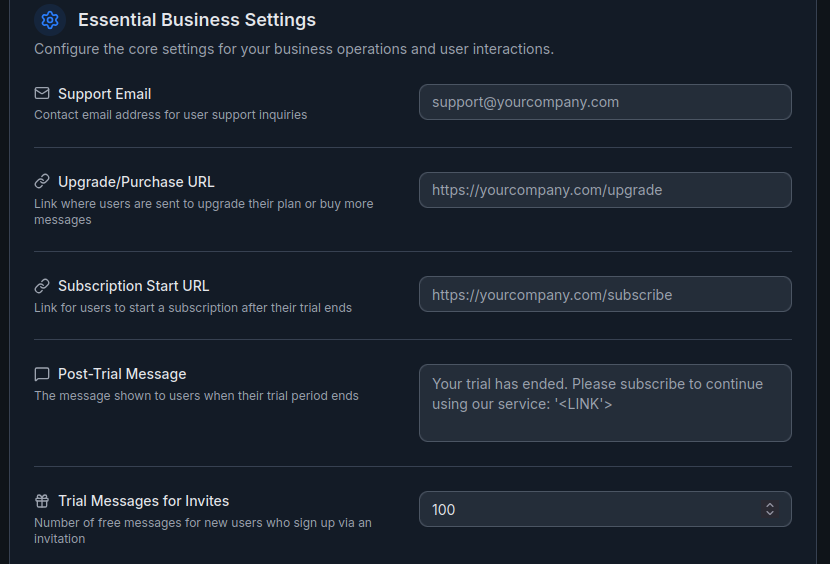The width and height of the screenshot is (830, 564).
Task: Click inside the Post-Trial Message textarea
Action: click(x=605, y=403)
